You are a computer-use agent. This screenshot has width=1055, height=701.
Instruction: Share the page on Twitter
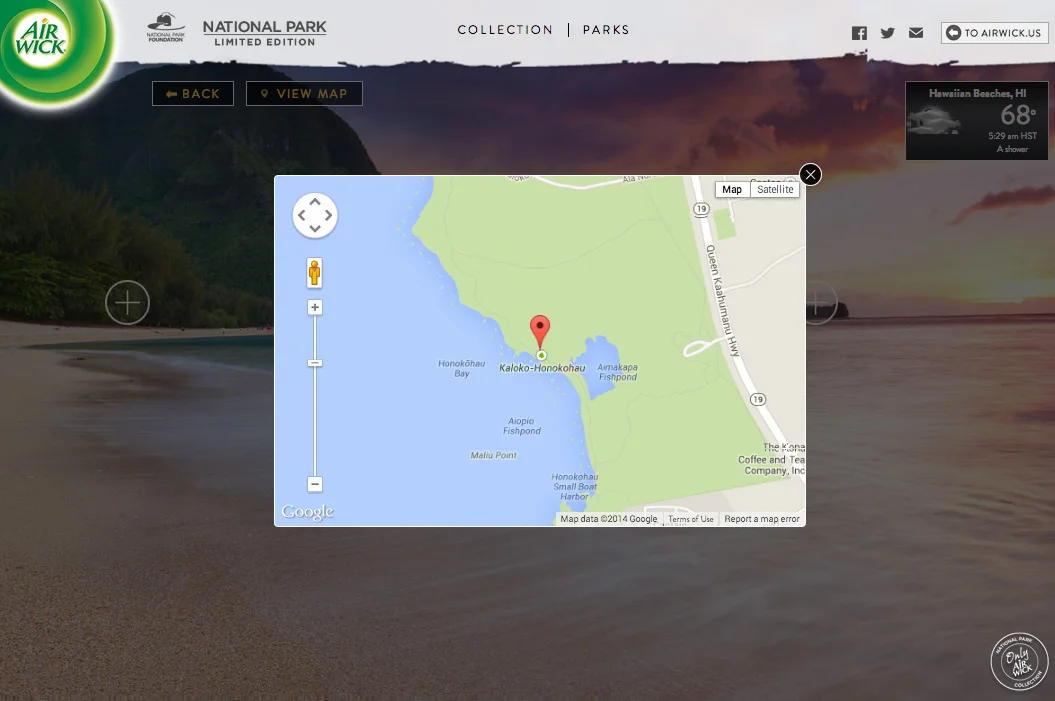[887, 33]
